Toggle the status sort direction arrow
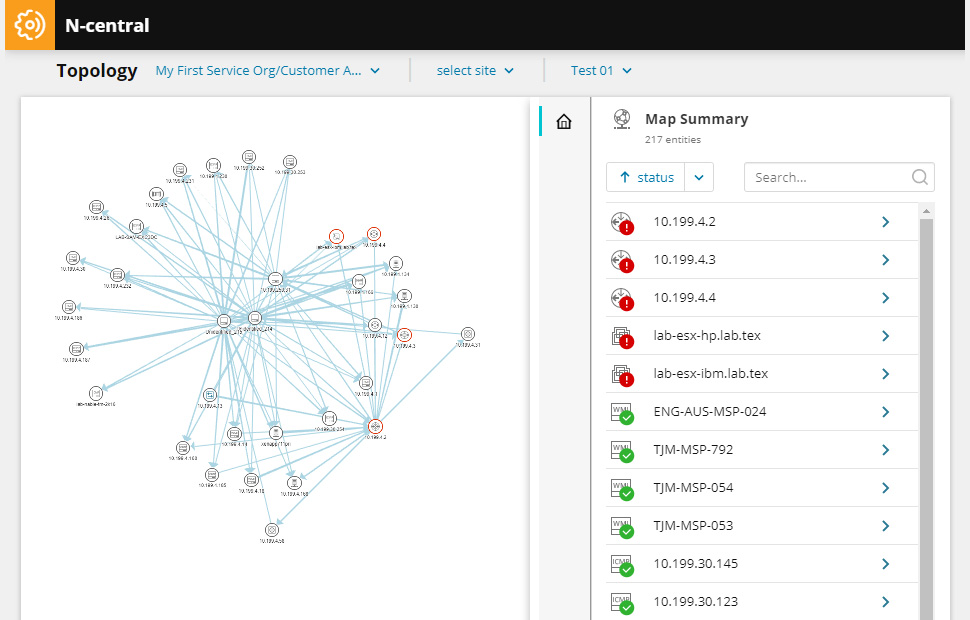 (625, 178)
